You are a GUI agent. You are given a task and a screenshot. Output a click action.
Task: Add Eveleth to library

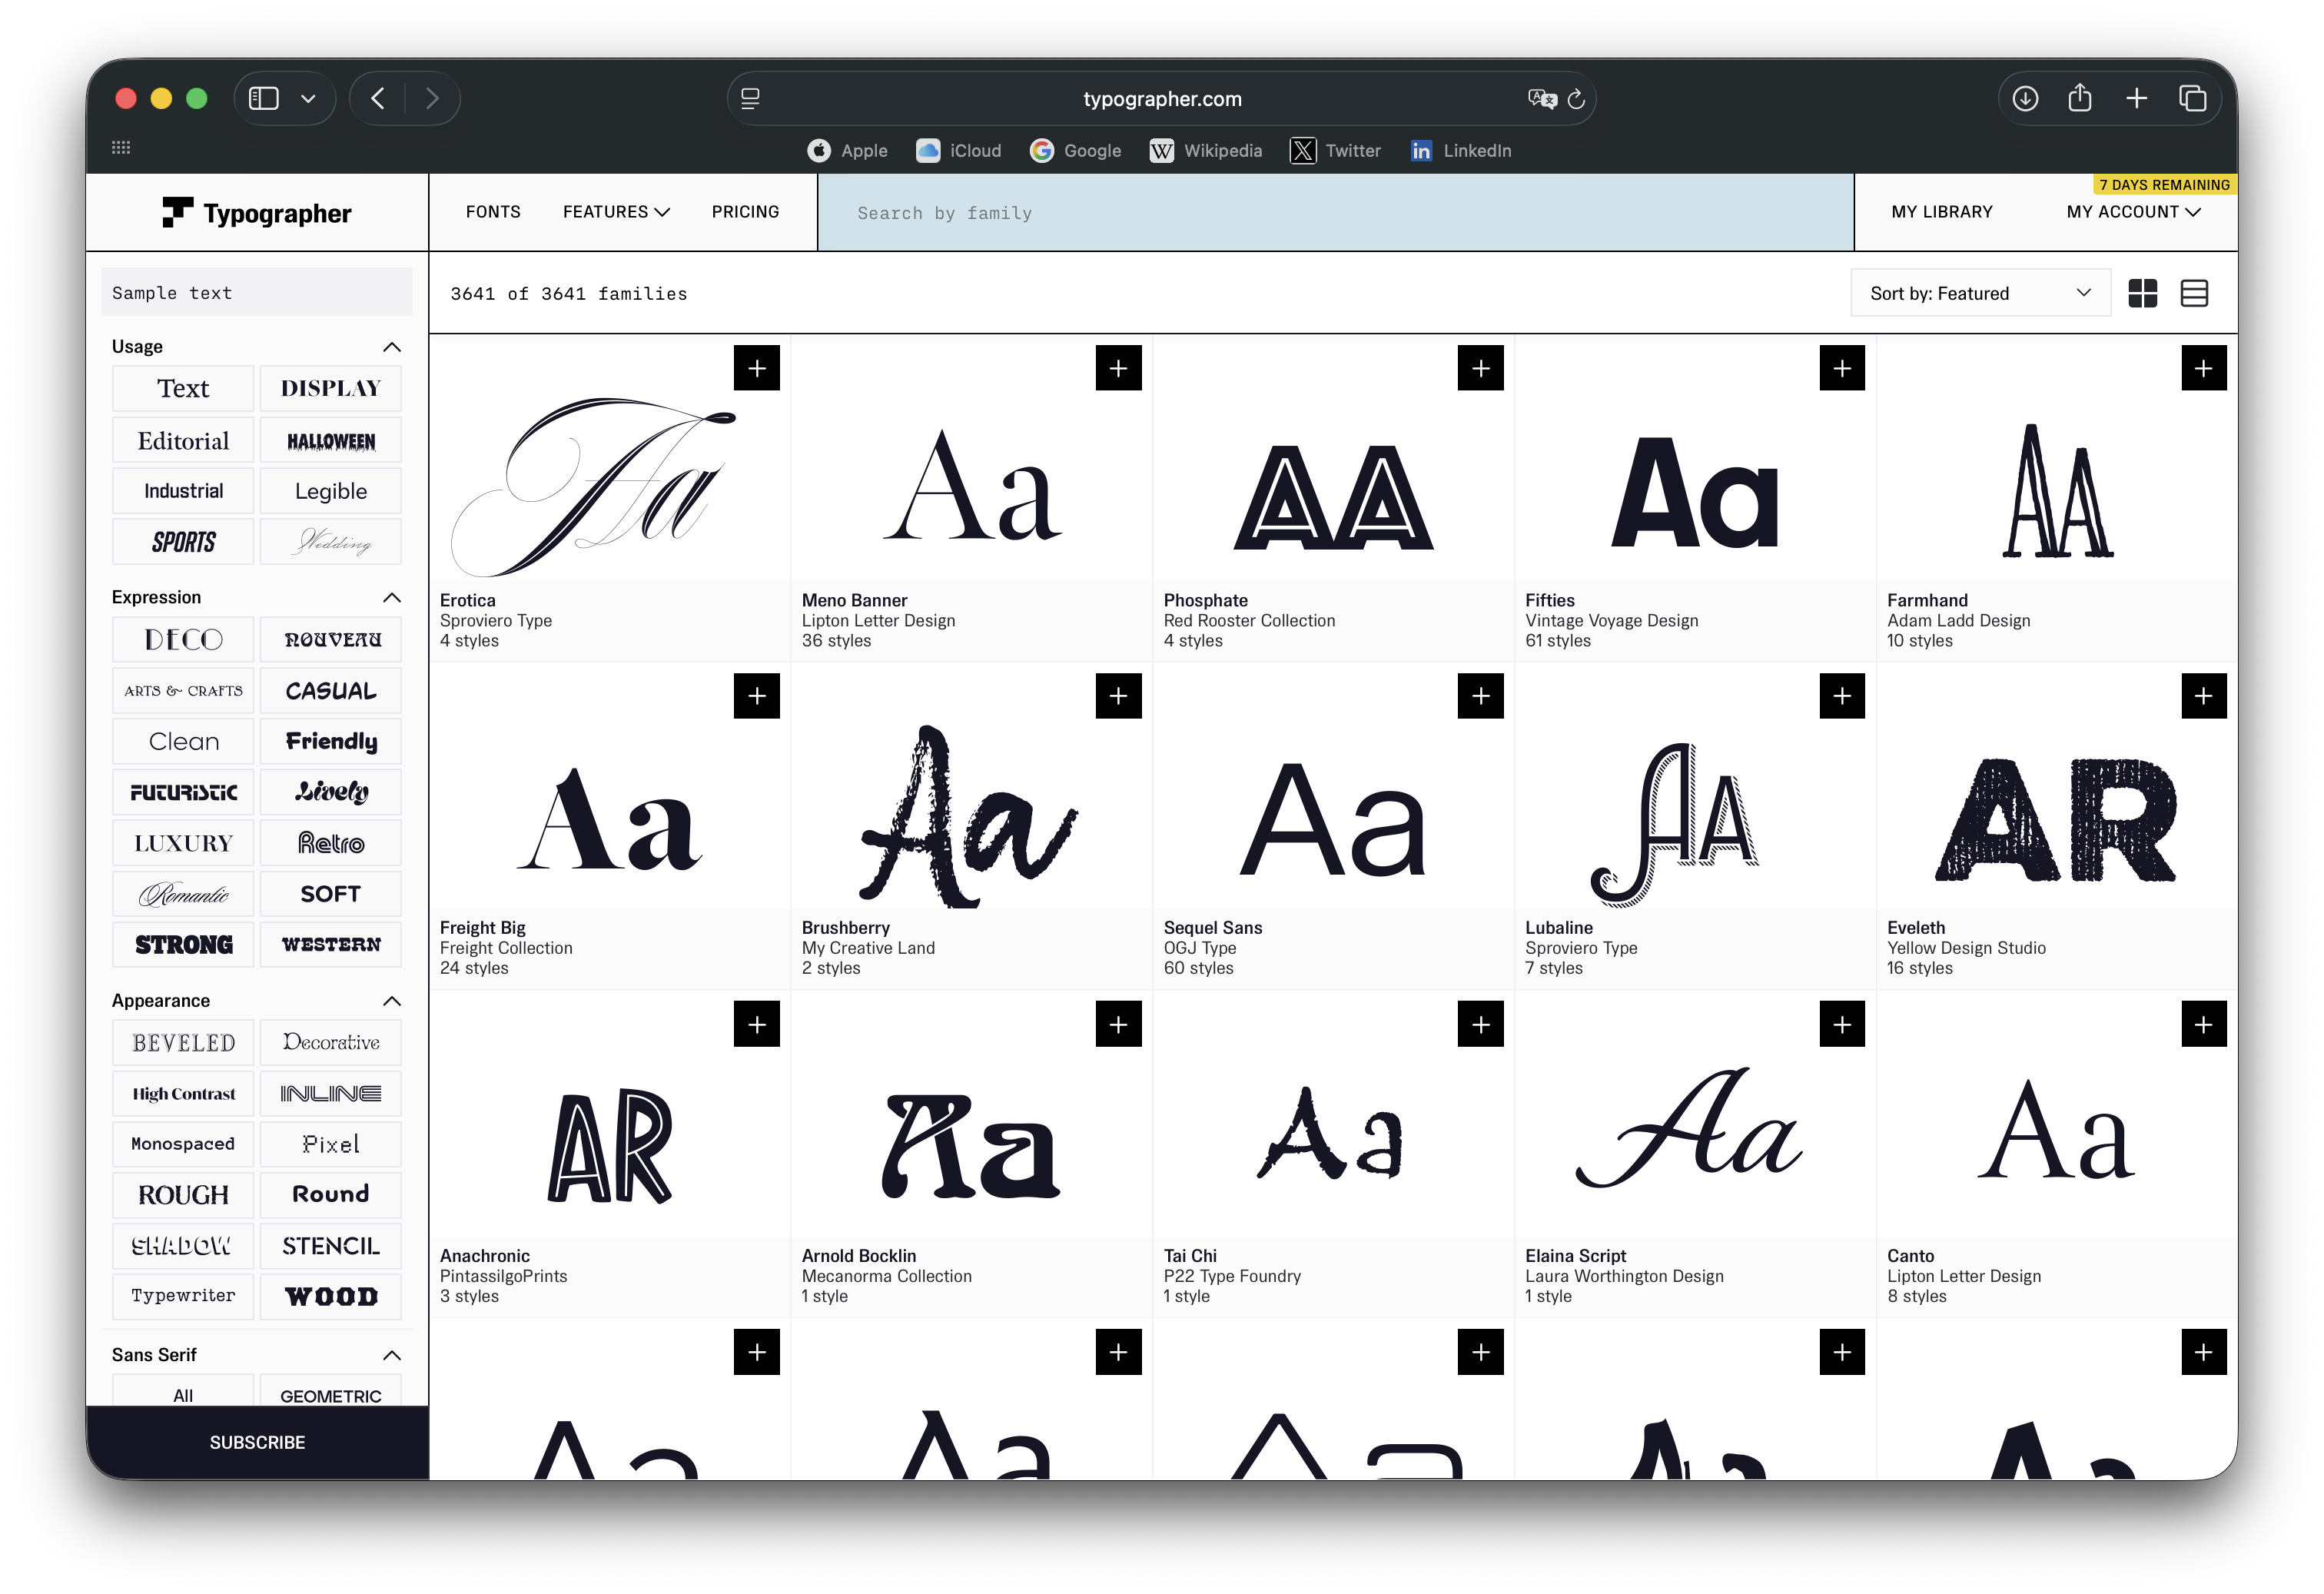pos(2204,696)
